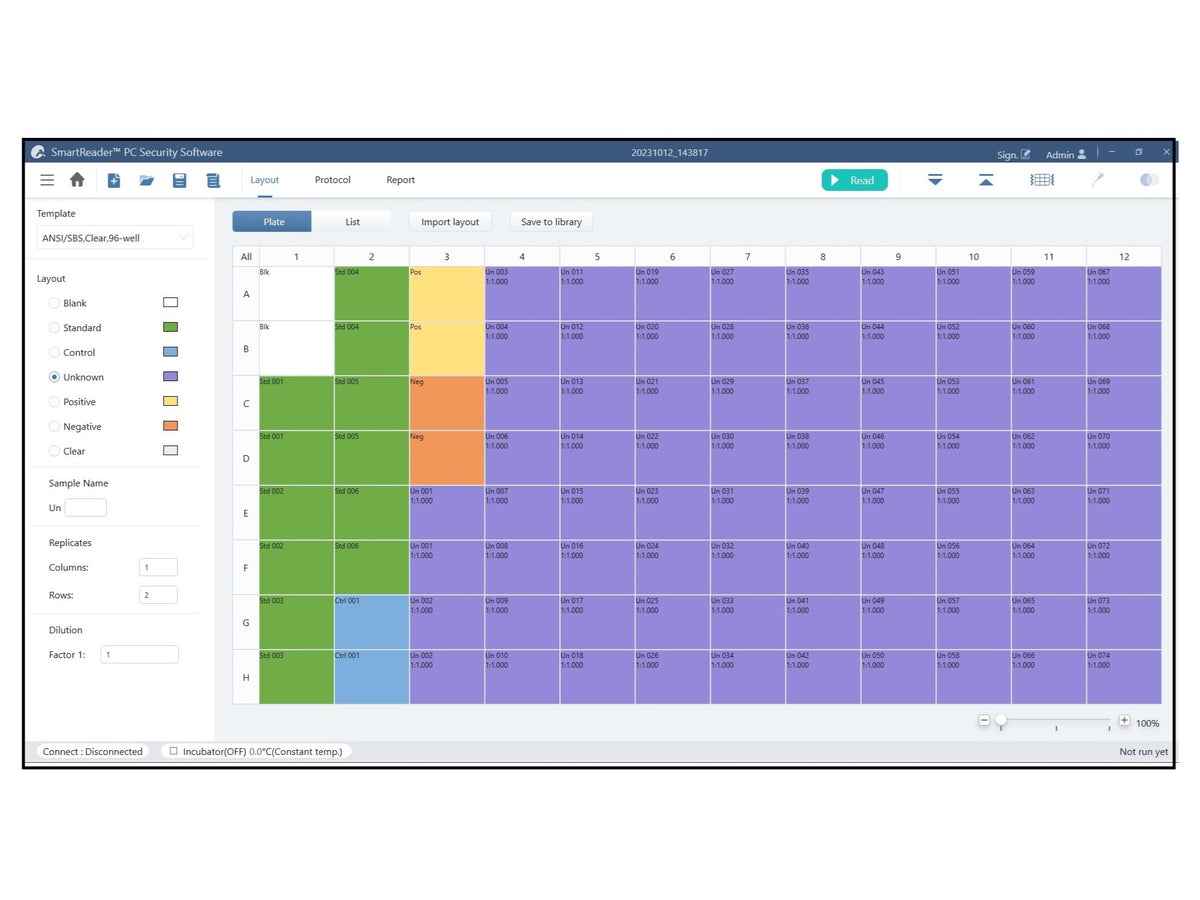Click the plate shake grid icon
The width and height of the screenshot is (1200, 900).
(1042, 180)
